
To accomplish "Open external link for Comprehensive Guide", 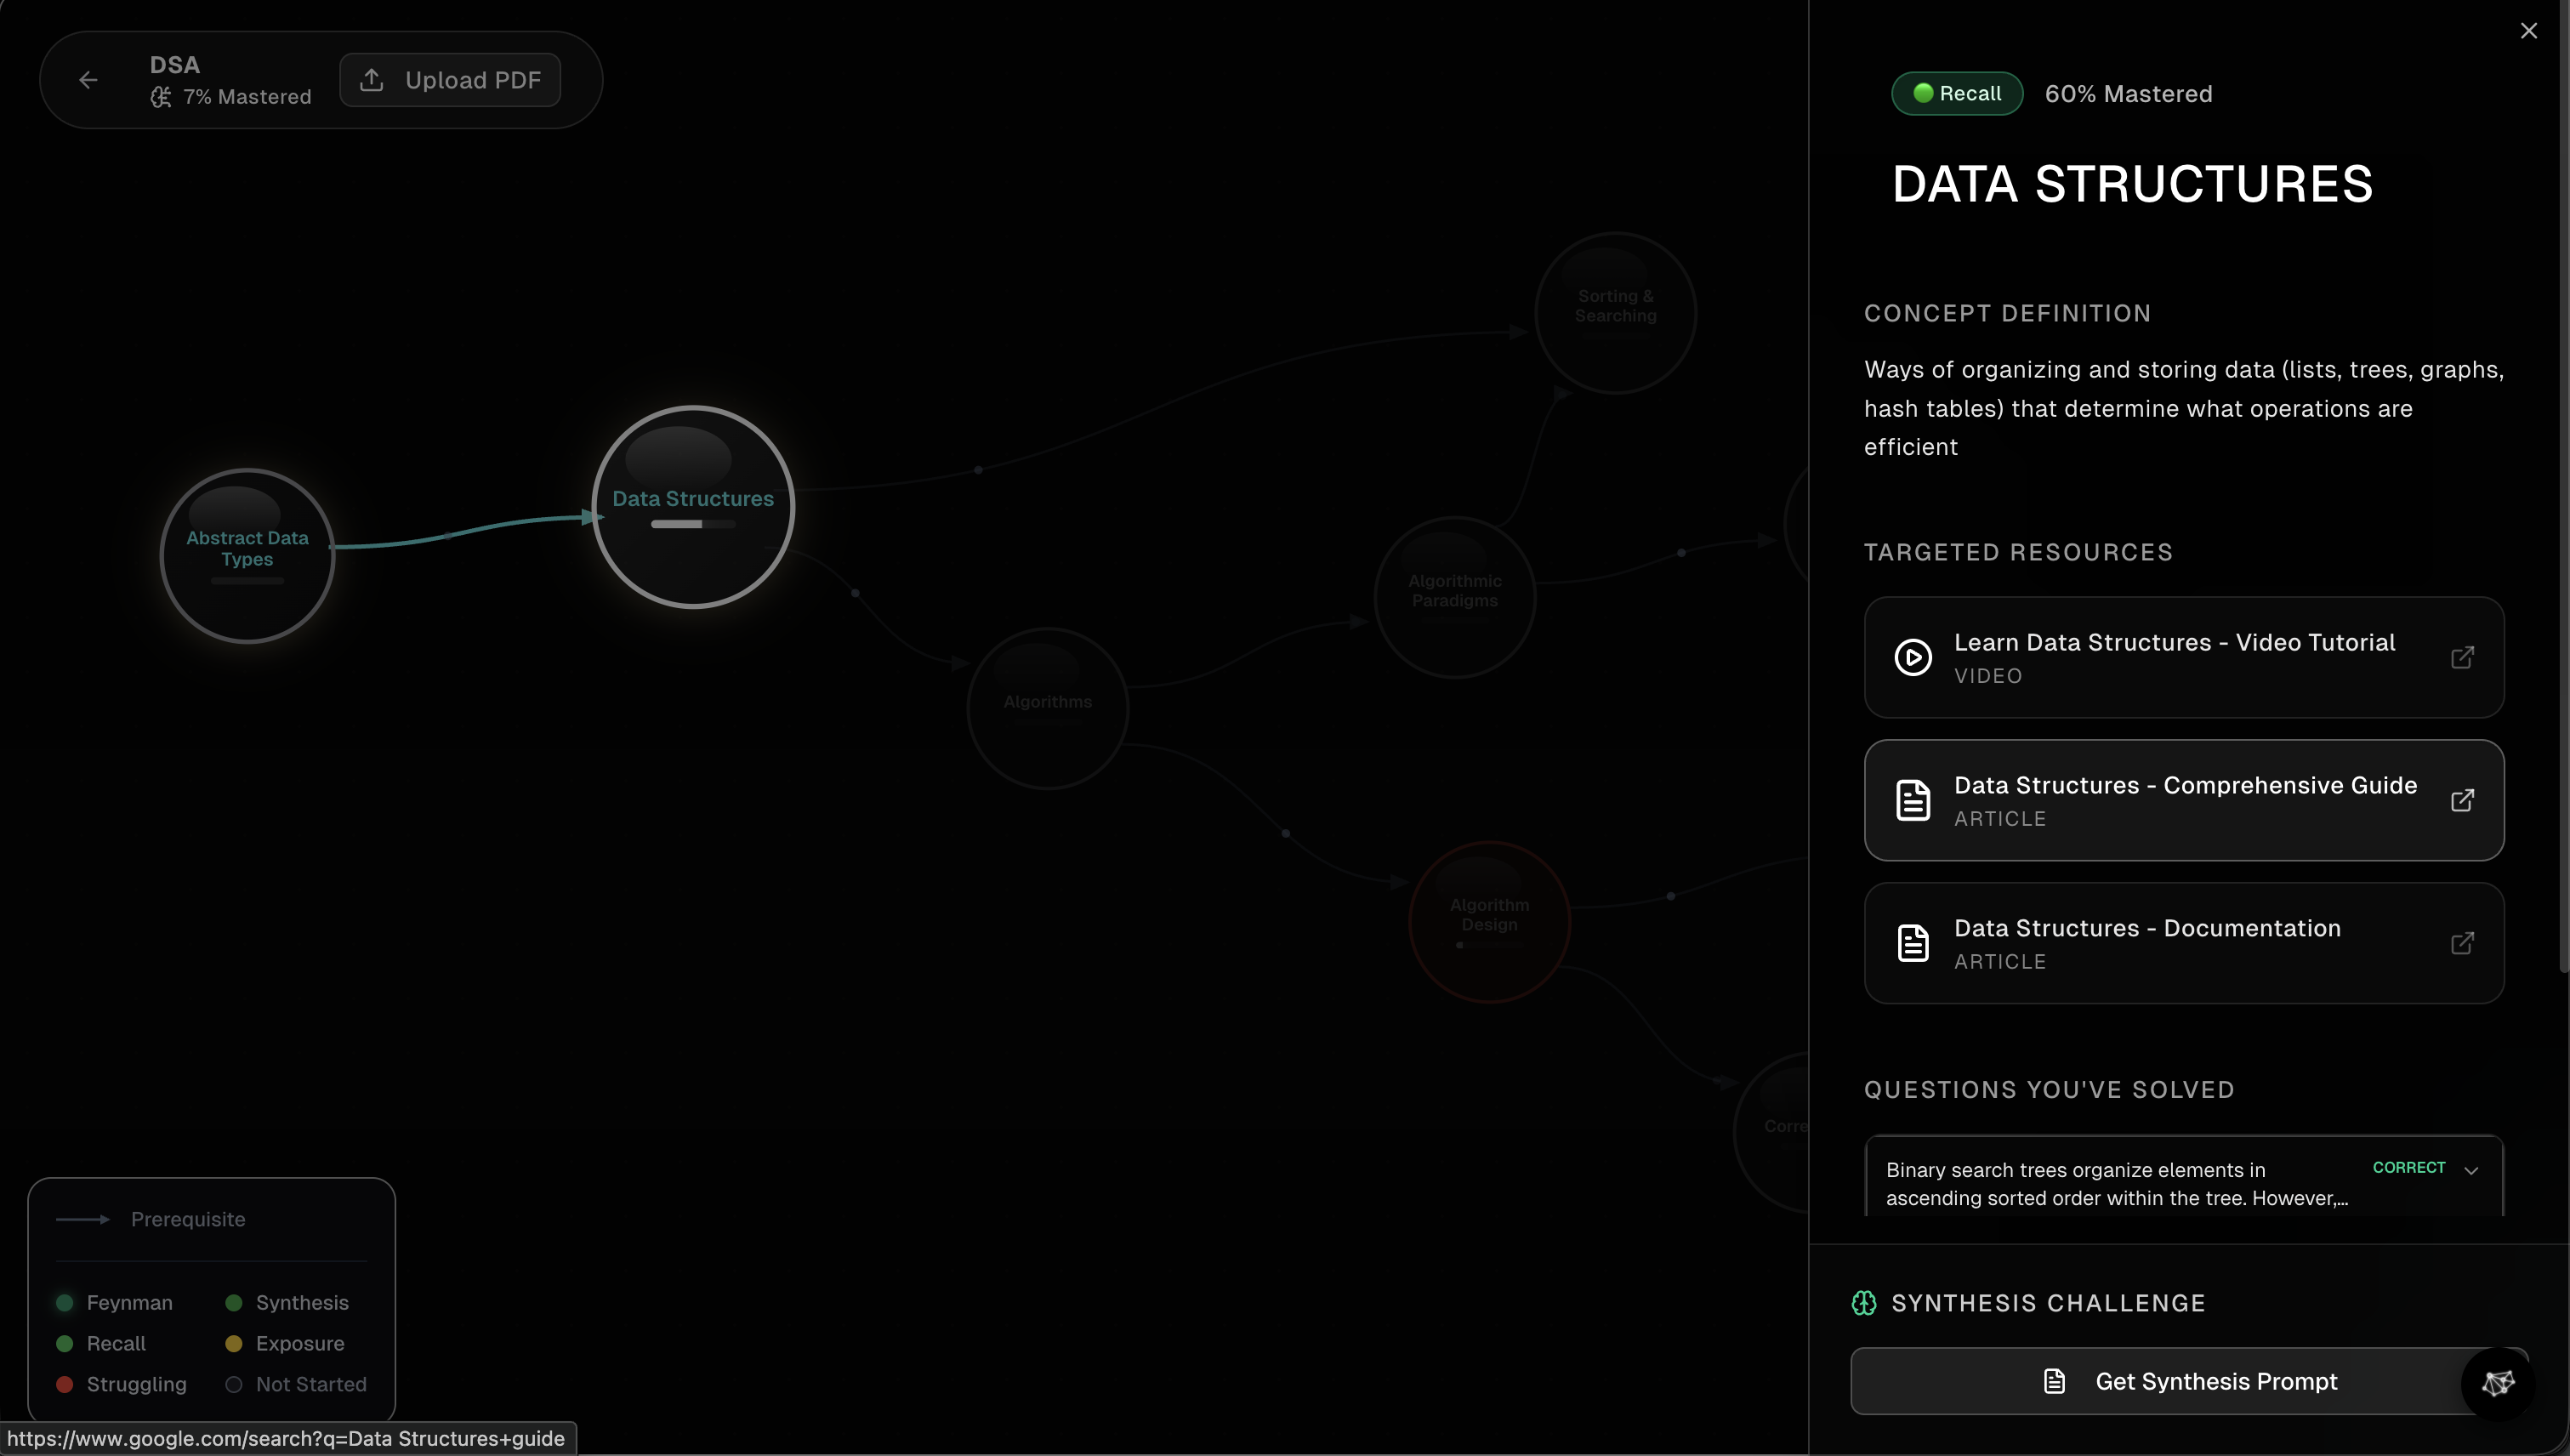I will pos(2462,800).
